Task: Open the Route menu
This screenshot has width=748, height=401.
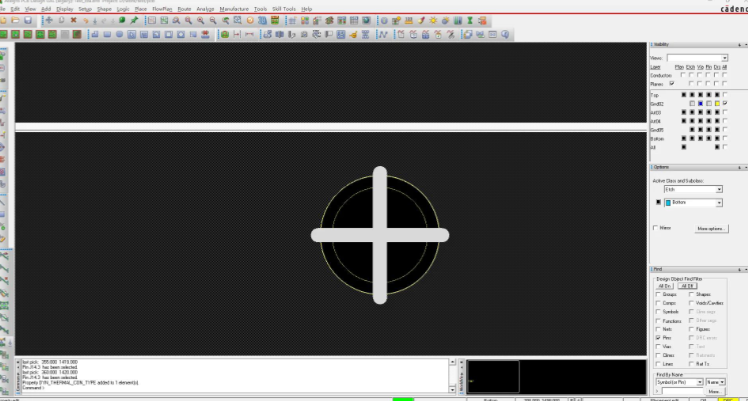Action: click(184, 8)
